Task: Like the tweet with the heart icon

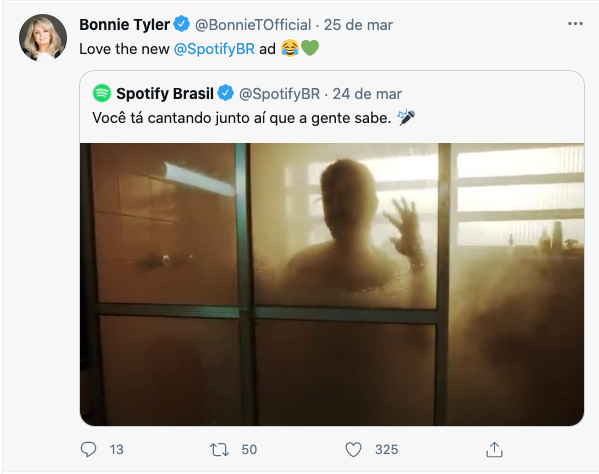Action: click(353, 450)
